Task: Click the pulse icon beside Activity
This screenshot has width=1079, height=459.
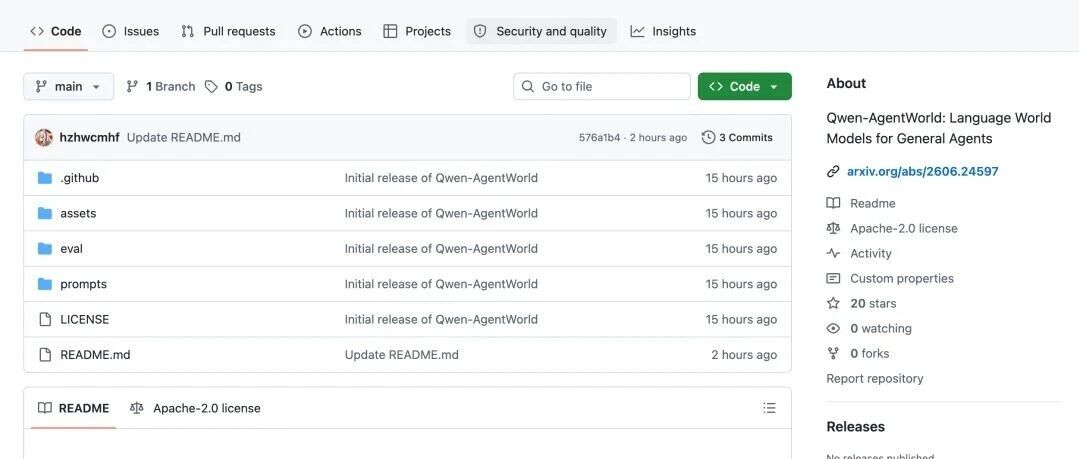Action: click(x=833, y=253)
